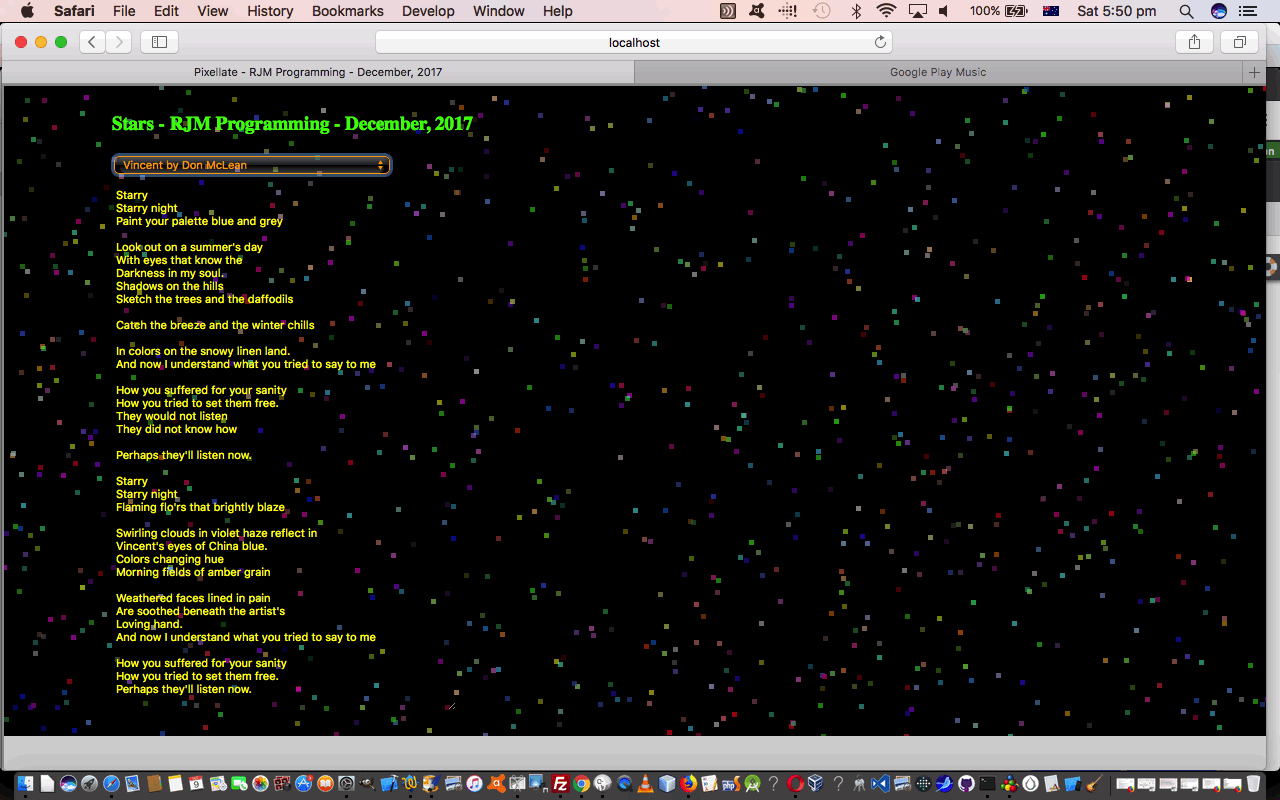This screenshot has width=1280, height=800.
Task: Open Firefox in the Dock
Action: point(689,783)
